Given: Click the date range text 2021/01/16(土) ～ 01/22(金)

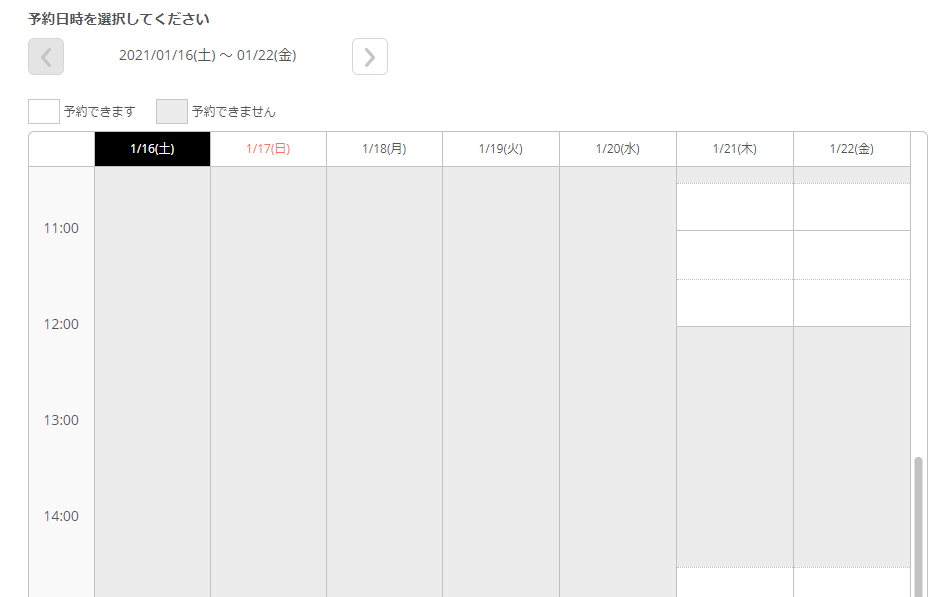Looking at the screenshot, I should [207, 55].
